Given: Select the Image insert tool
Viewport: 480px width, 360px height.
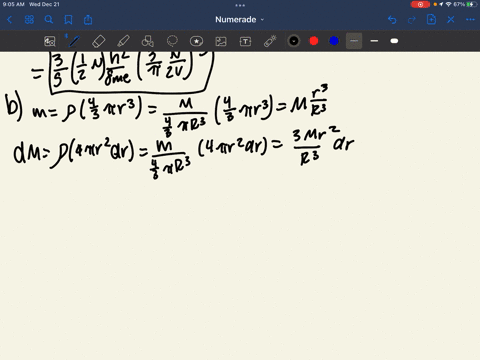Looking at the screenshot, I should click(221, 41).
